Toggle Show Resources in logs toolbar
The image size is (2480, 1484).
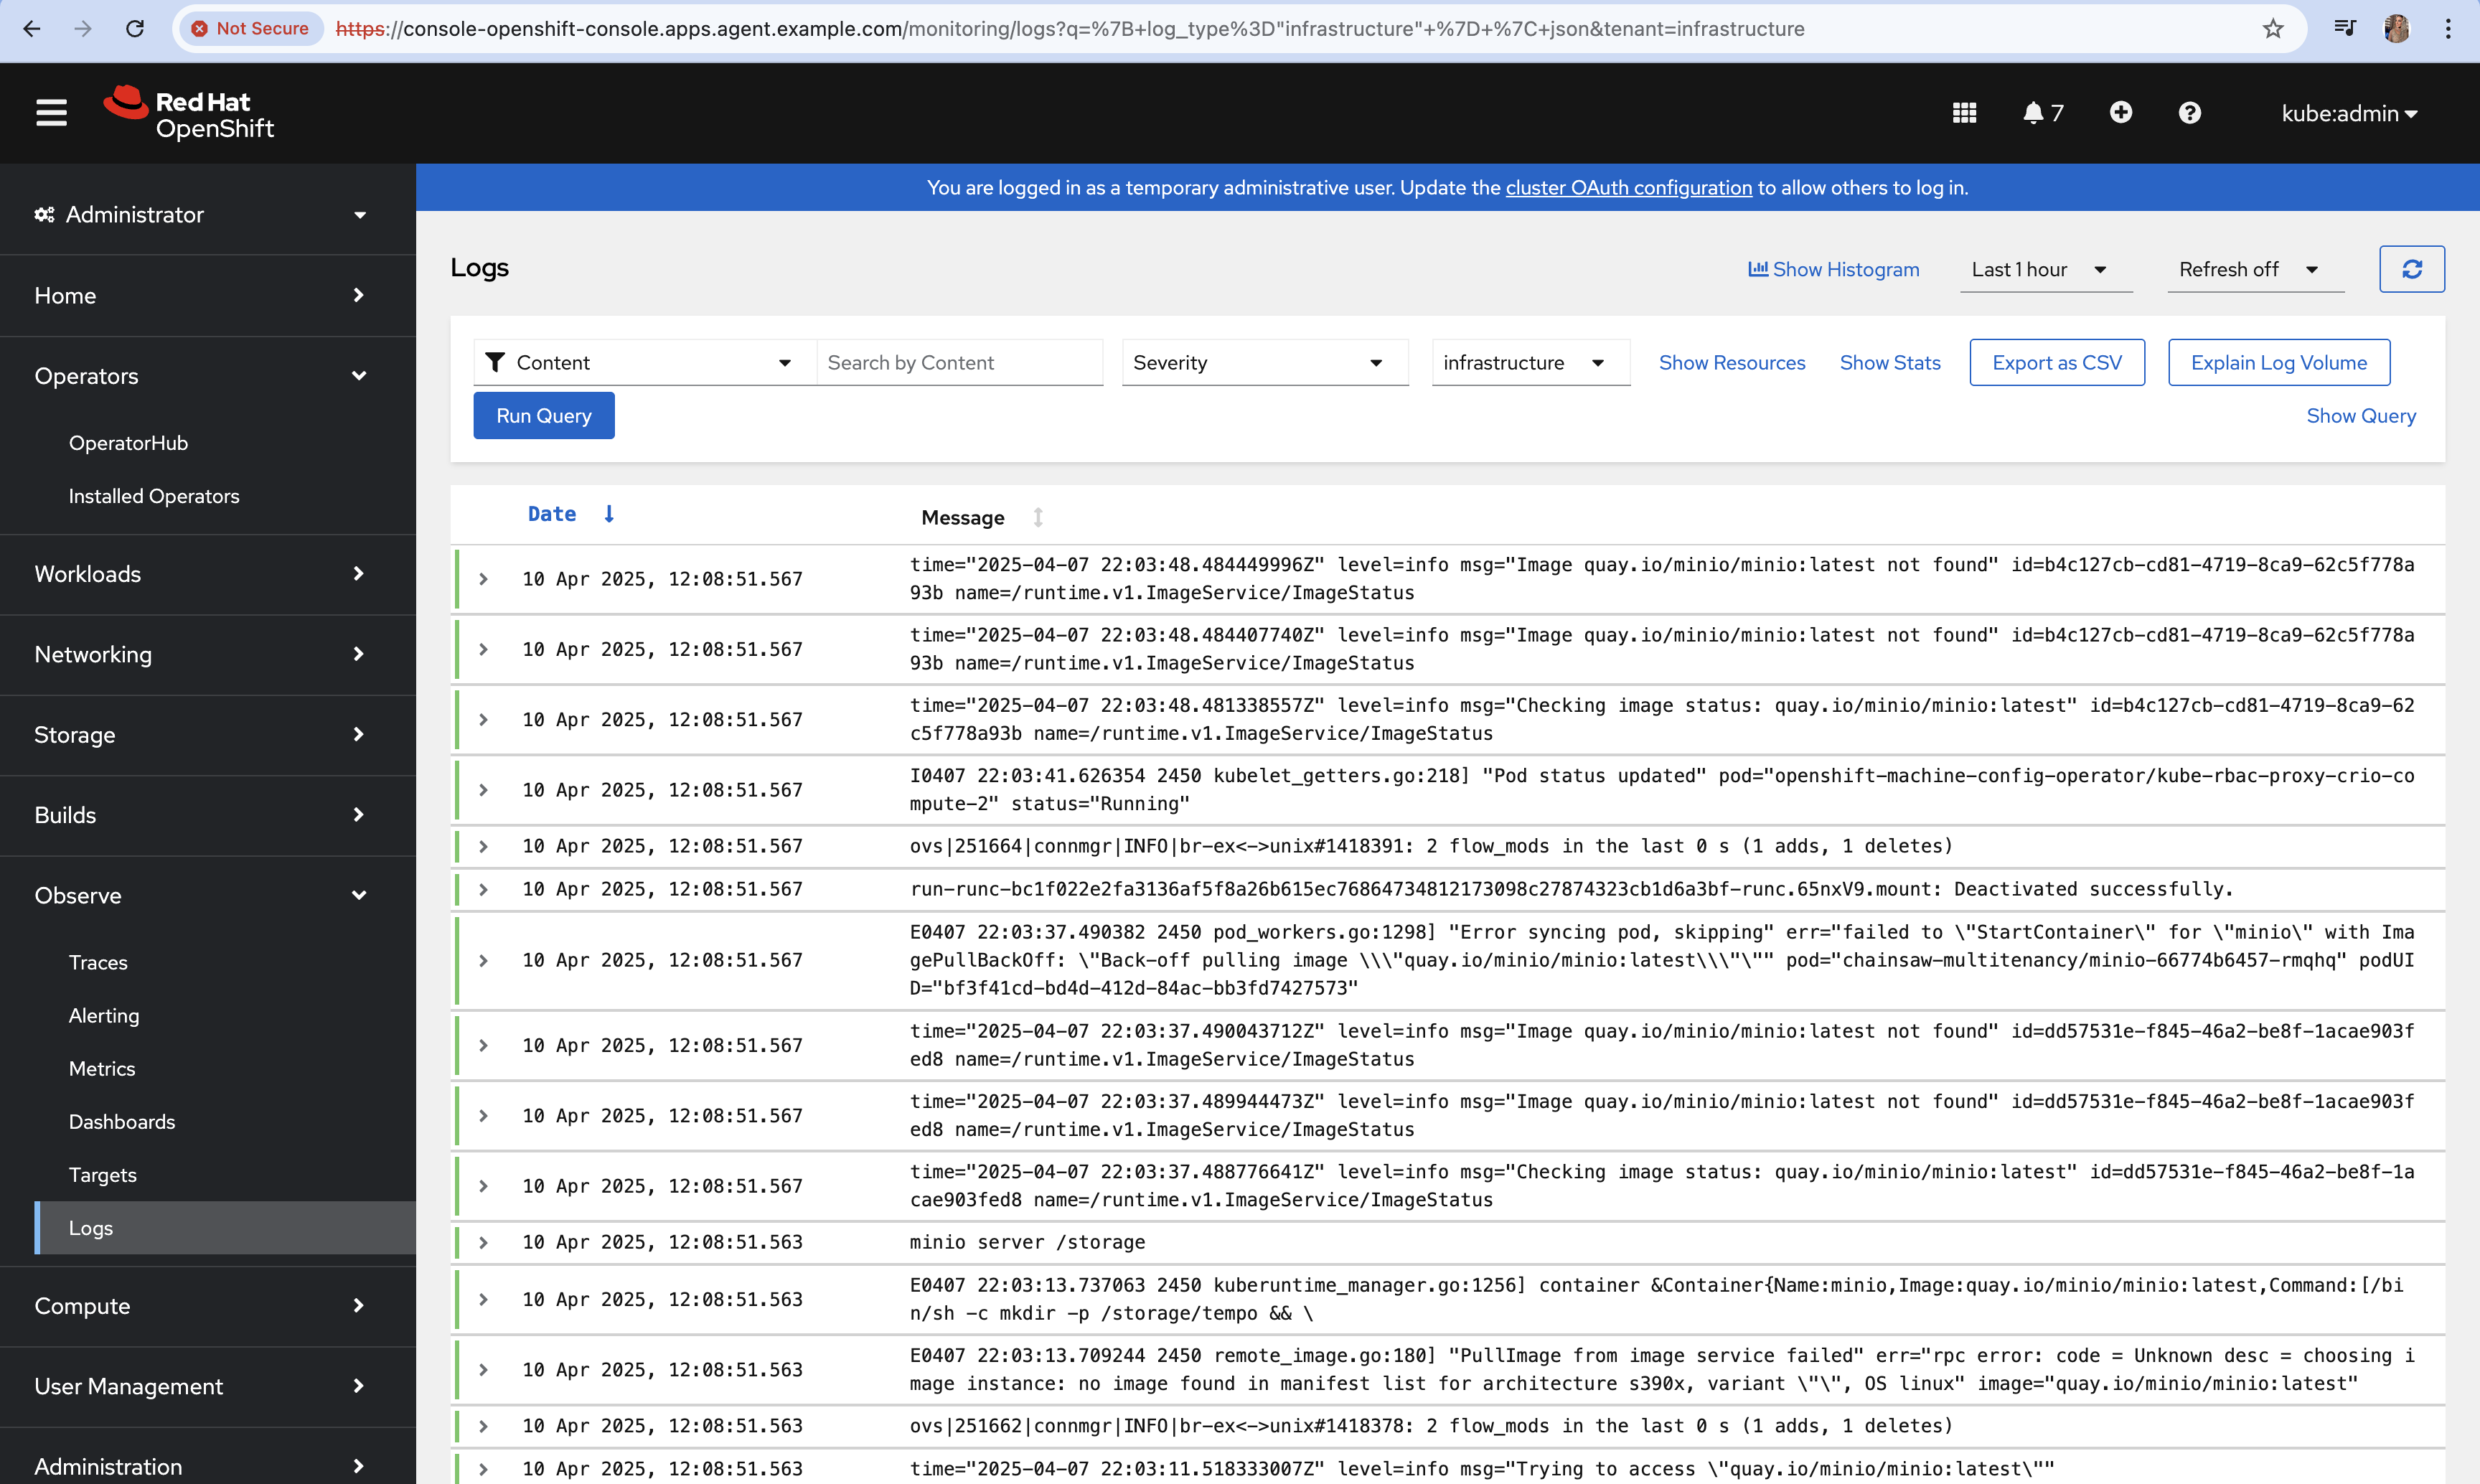[x=1731, y=363]
